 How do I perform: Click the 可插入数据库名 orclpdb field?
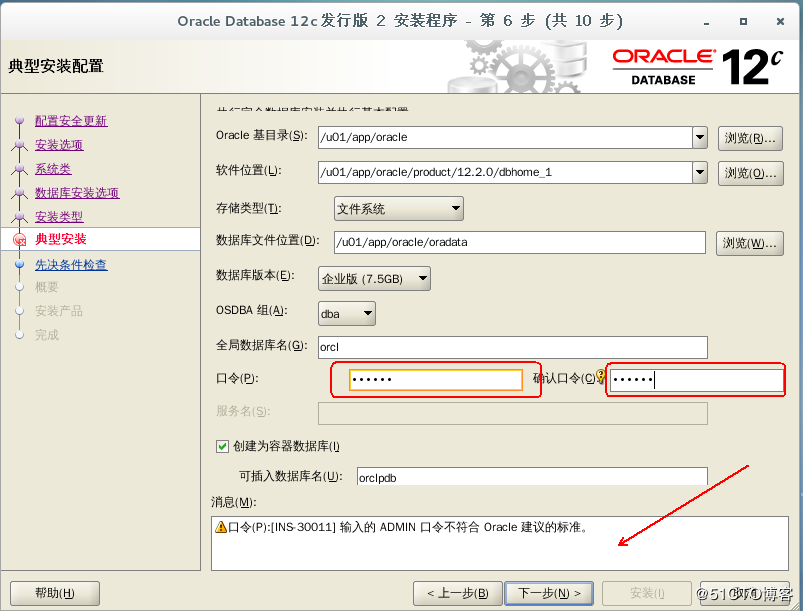pos(532,477)
